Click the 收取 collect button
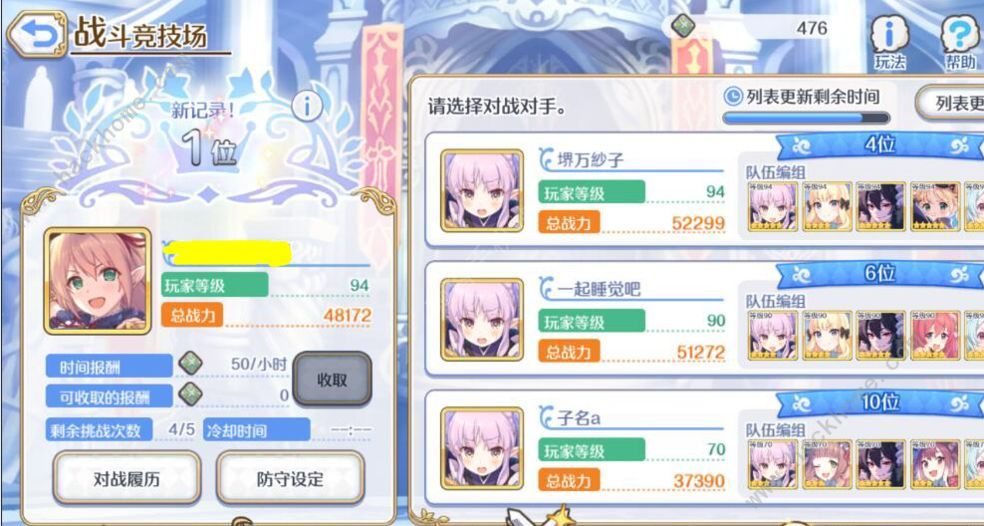 (x=332, y=380)
